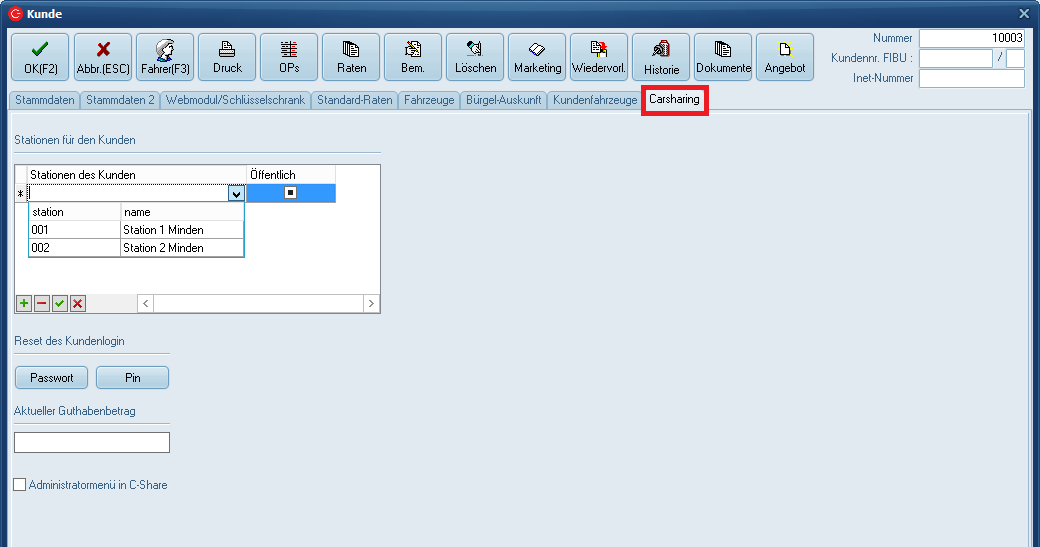Open the Historie toolbar button
1040x547 pixels.
[x=661, y=57]
